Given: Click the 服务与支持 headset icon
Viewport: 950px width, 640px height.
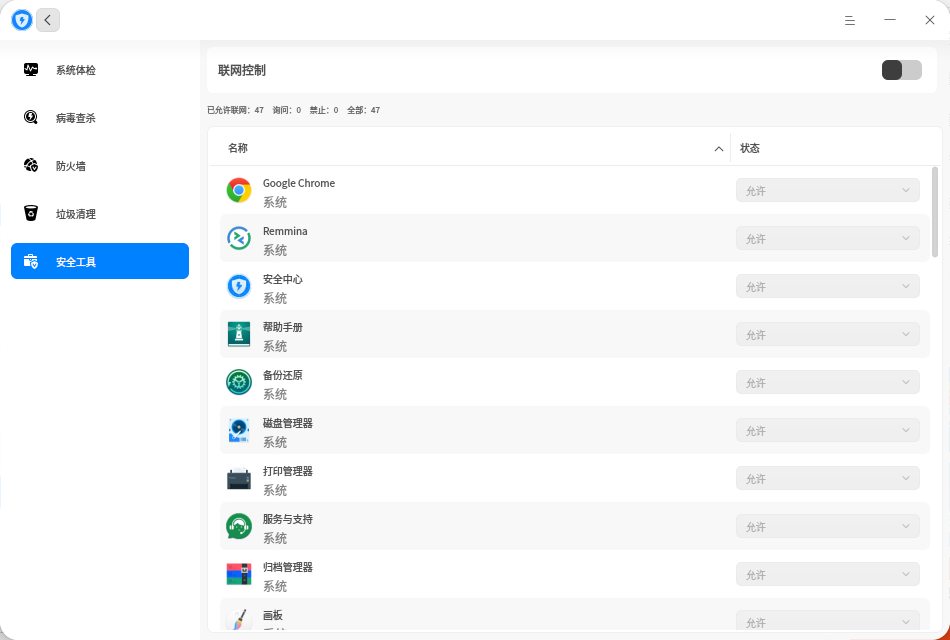Looking at the screenshot, I should (239, 526).
